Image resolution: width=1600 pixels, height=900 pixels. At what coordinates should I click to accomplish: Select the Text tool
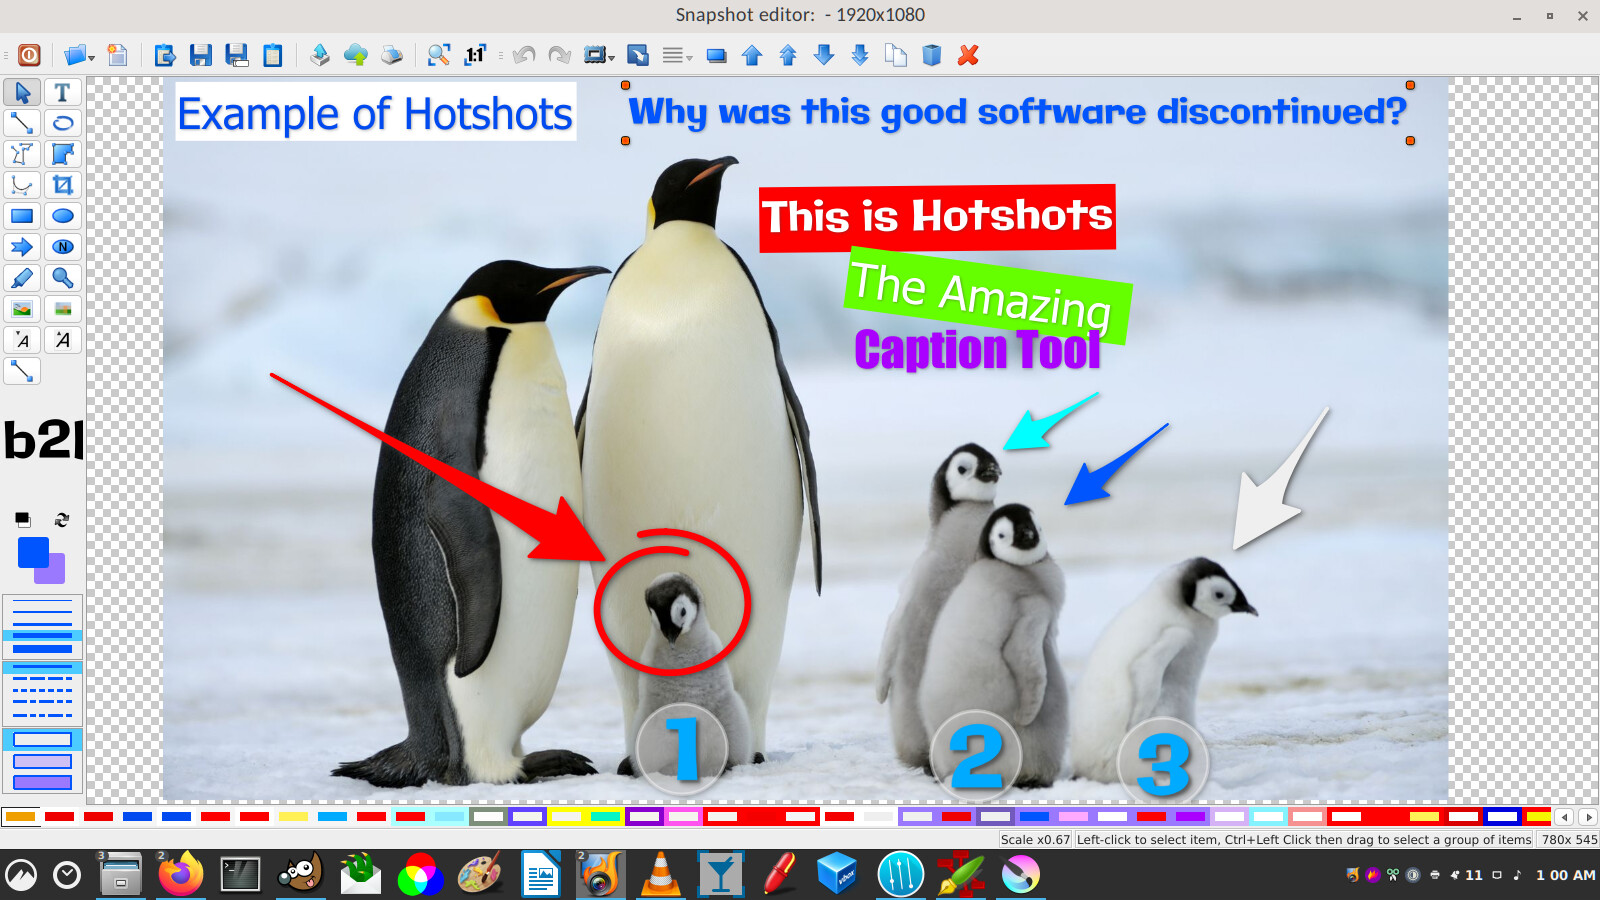click(x=62, y=92)
